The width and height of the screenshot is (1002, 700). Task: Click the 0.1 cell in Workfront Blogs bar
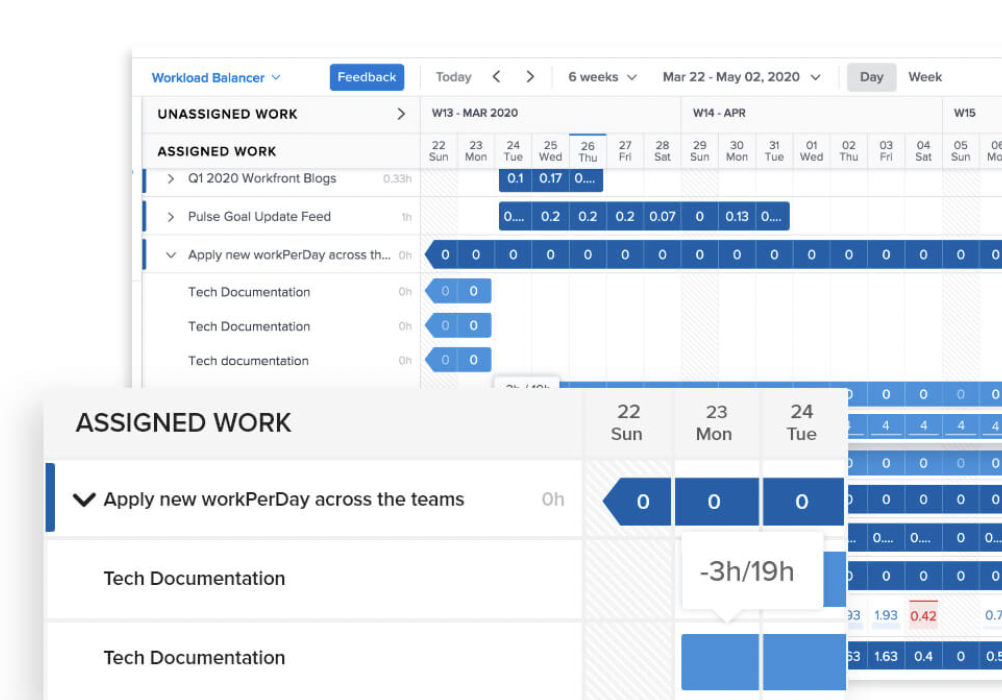click(515, 178)
